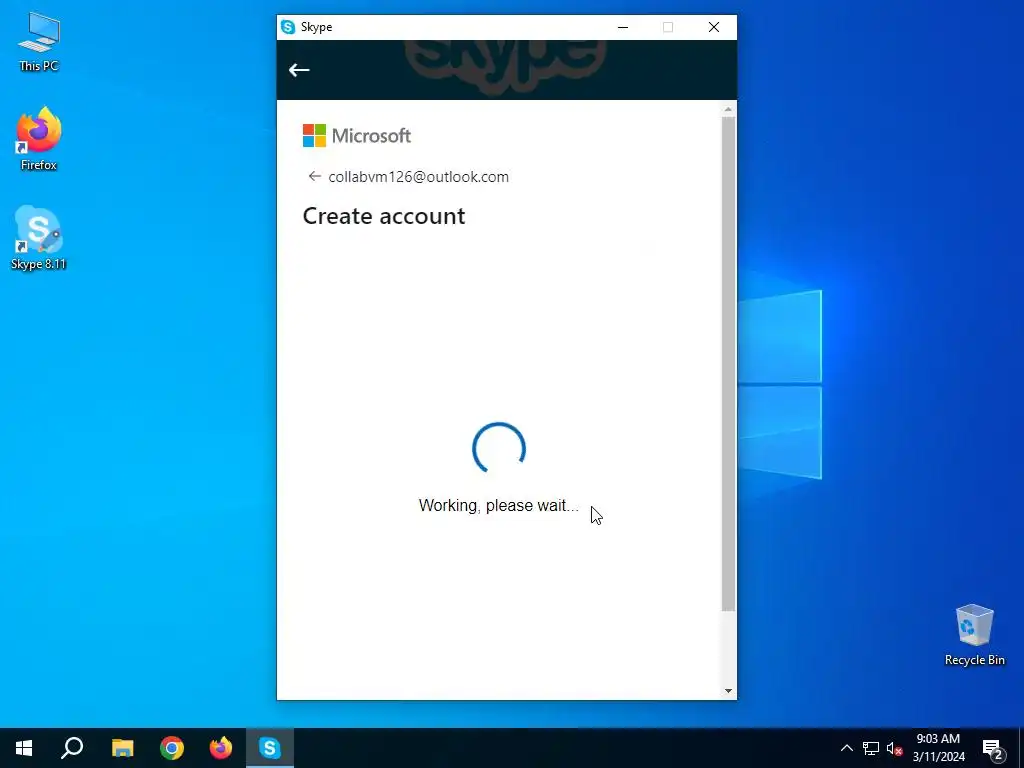Open the network status tray icon
The width and height of the screenshot is (1024, 768).
(x=871, y=748)
